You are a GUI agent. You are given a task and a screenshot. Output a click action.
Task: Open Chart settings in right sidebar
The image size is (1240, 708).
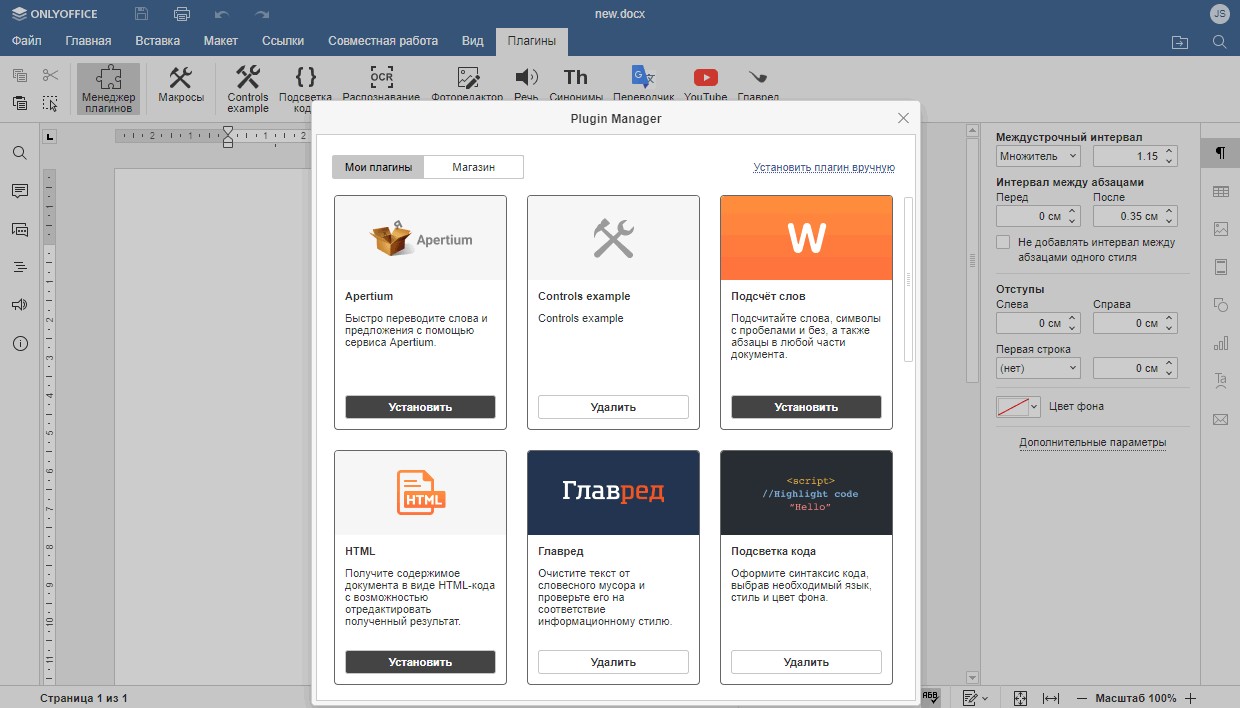pyautogui.click(x=1220, y=343)
